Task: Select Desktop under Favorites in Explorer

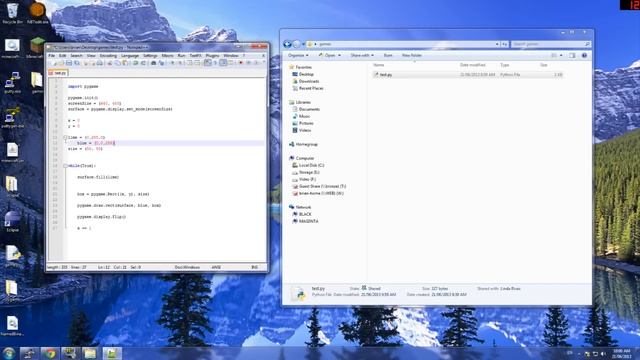Action: pyautogui.click(x=306, y=74)
